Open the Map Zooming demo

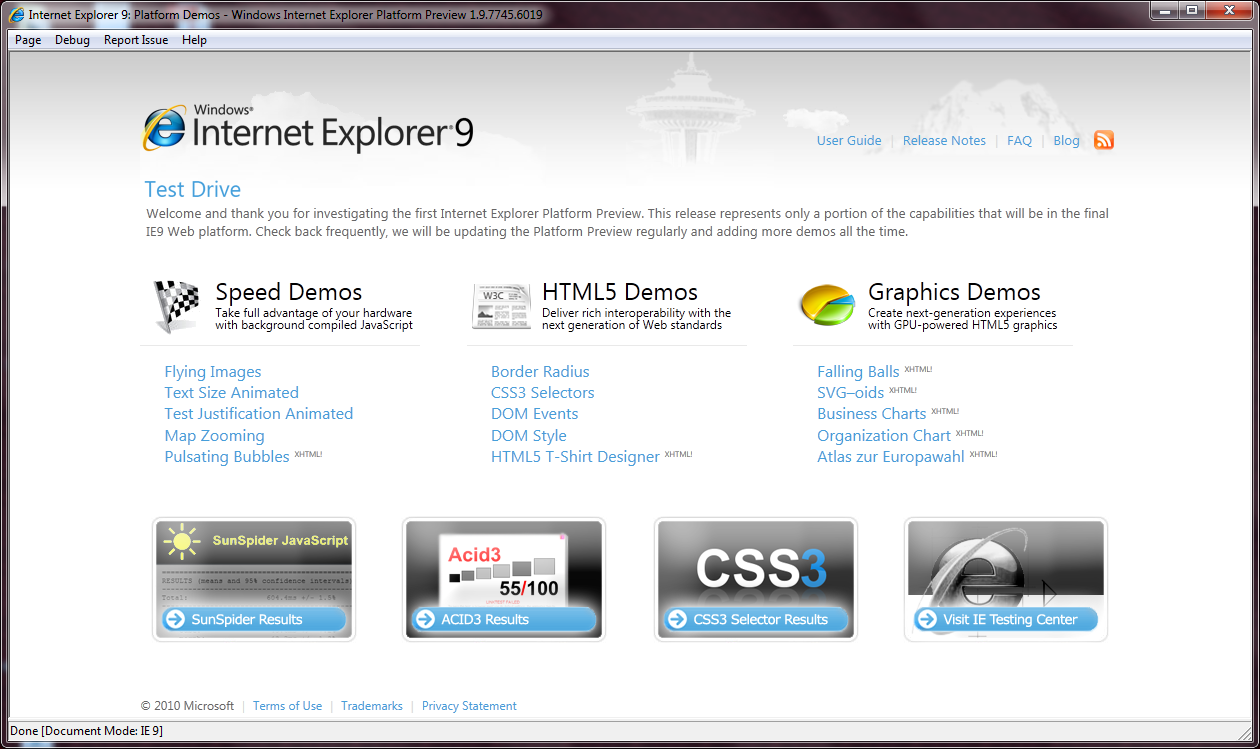[215, 436]
